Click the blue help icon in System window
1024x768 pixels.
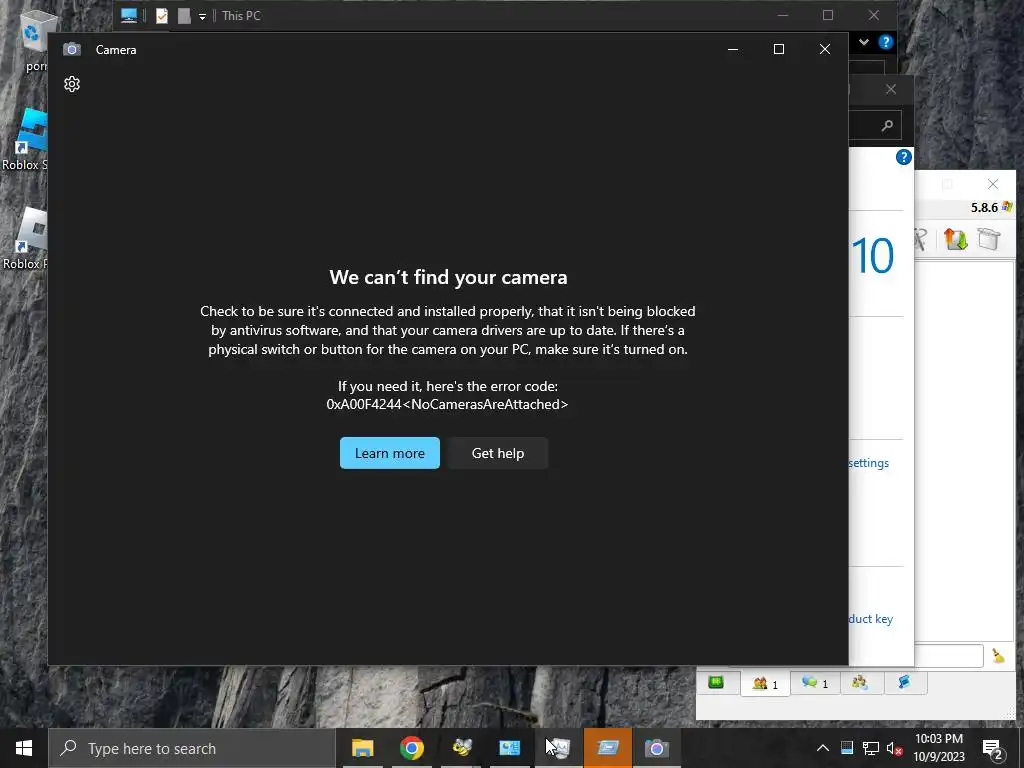point(904,157)
